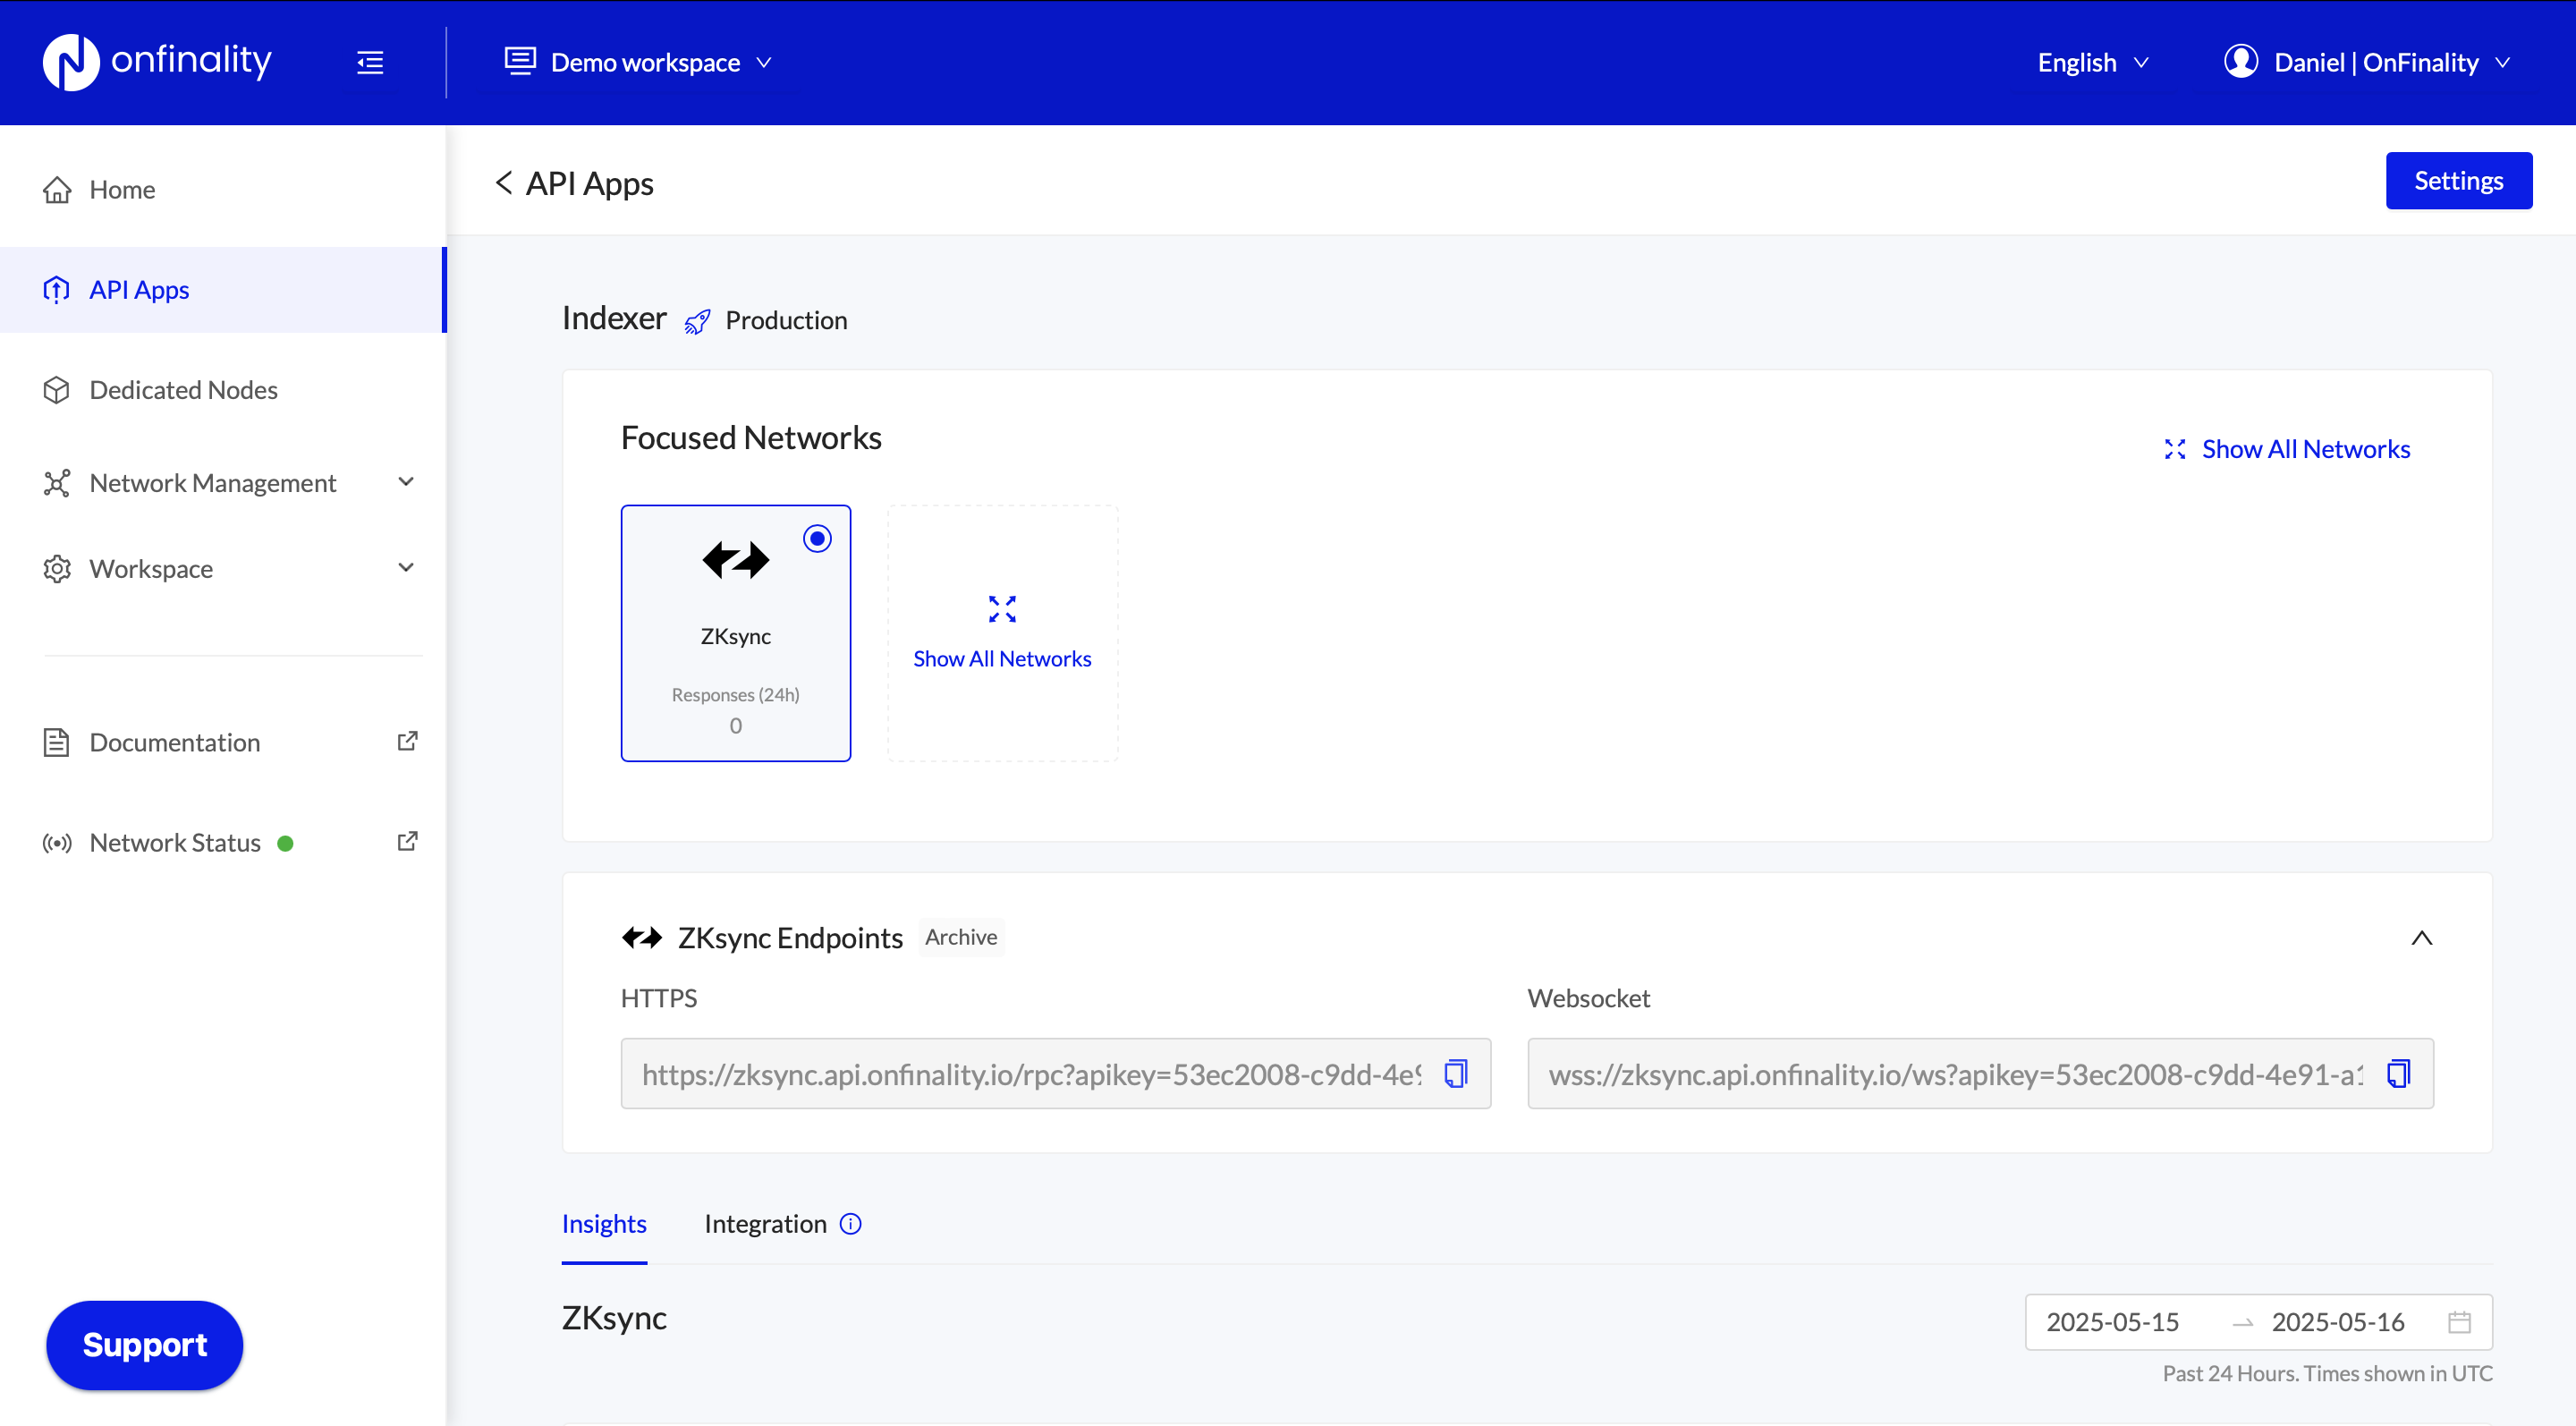Click the Home sidebar entry
2576x1426 pixels.
pyautogui.click(x=122, y=189)
